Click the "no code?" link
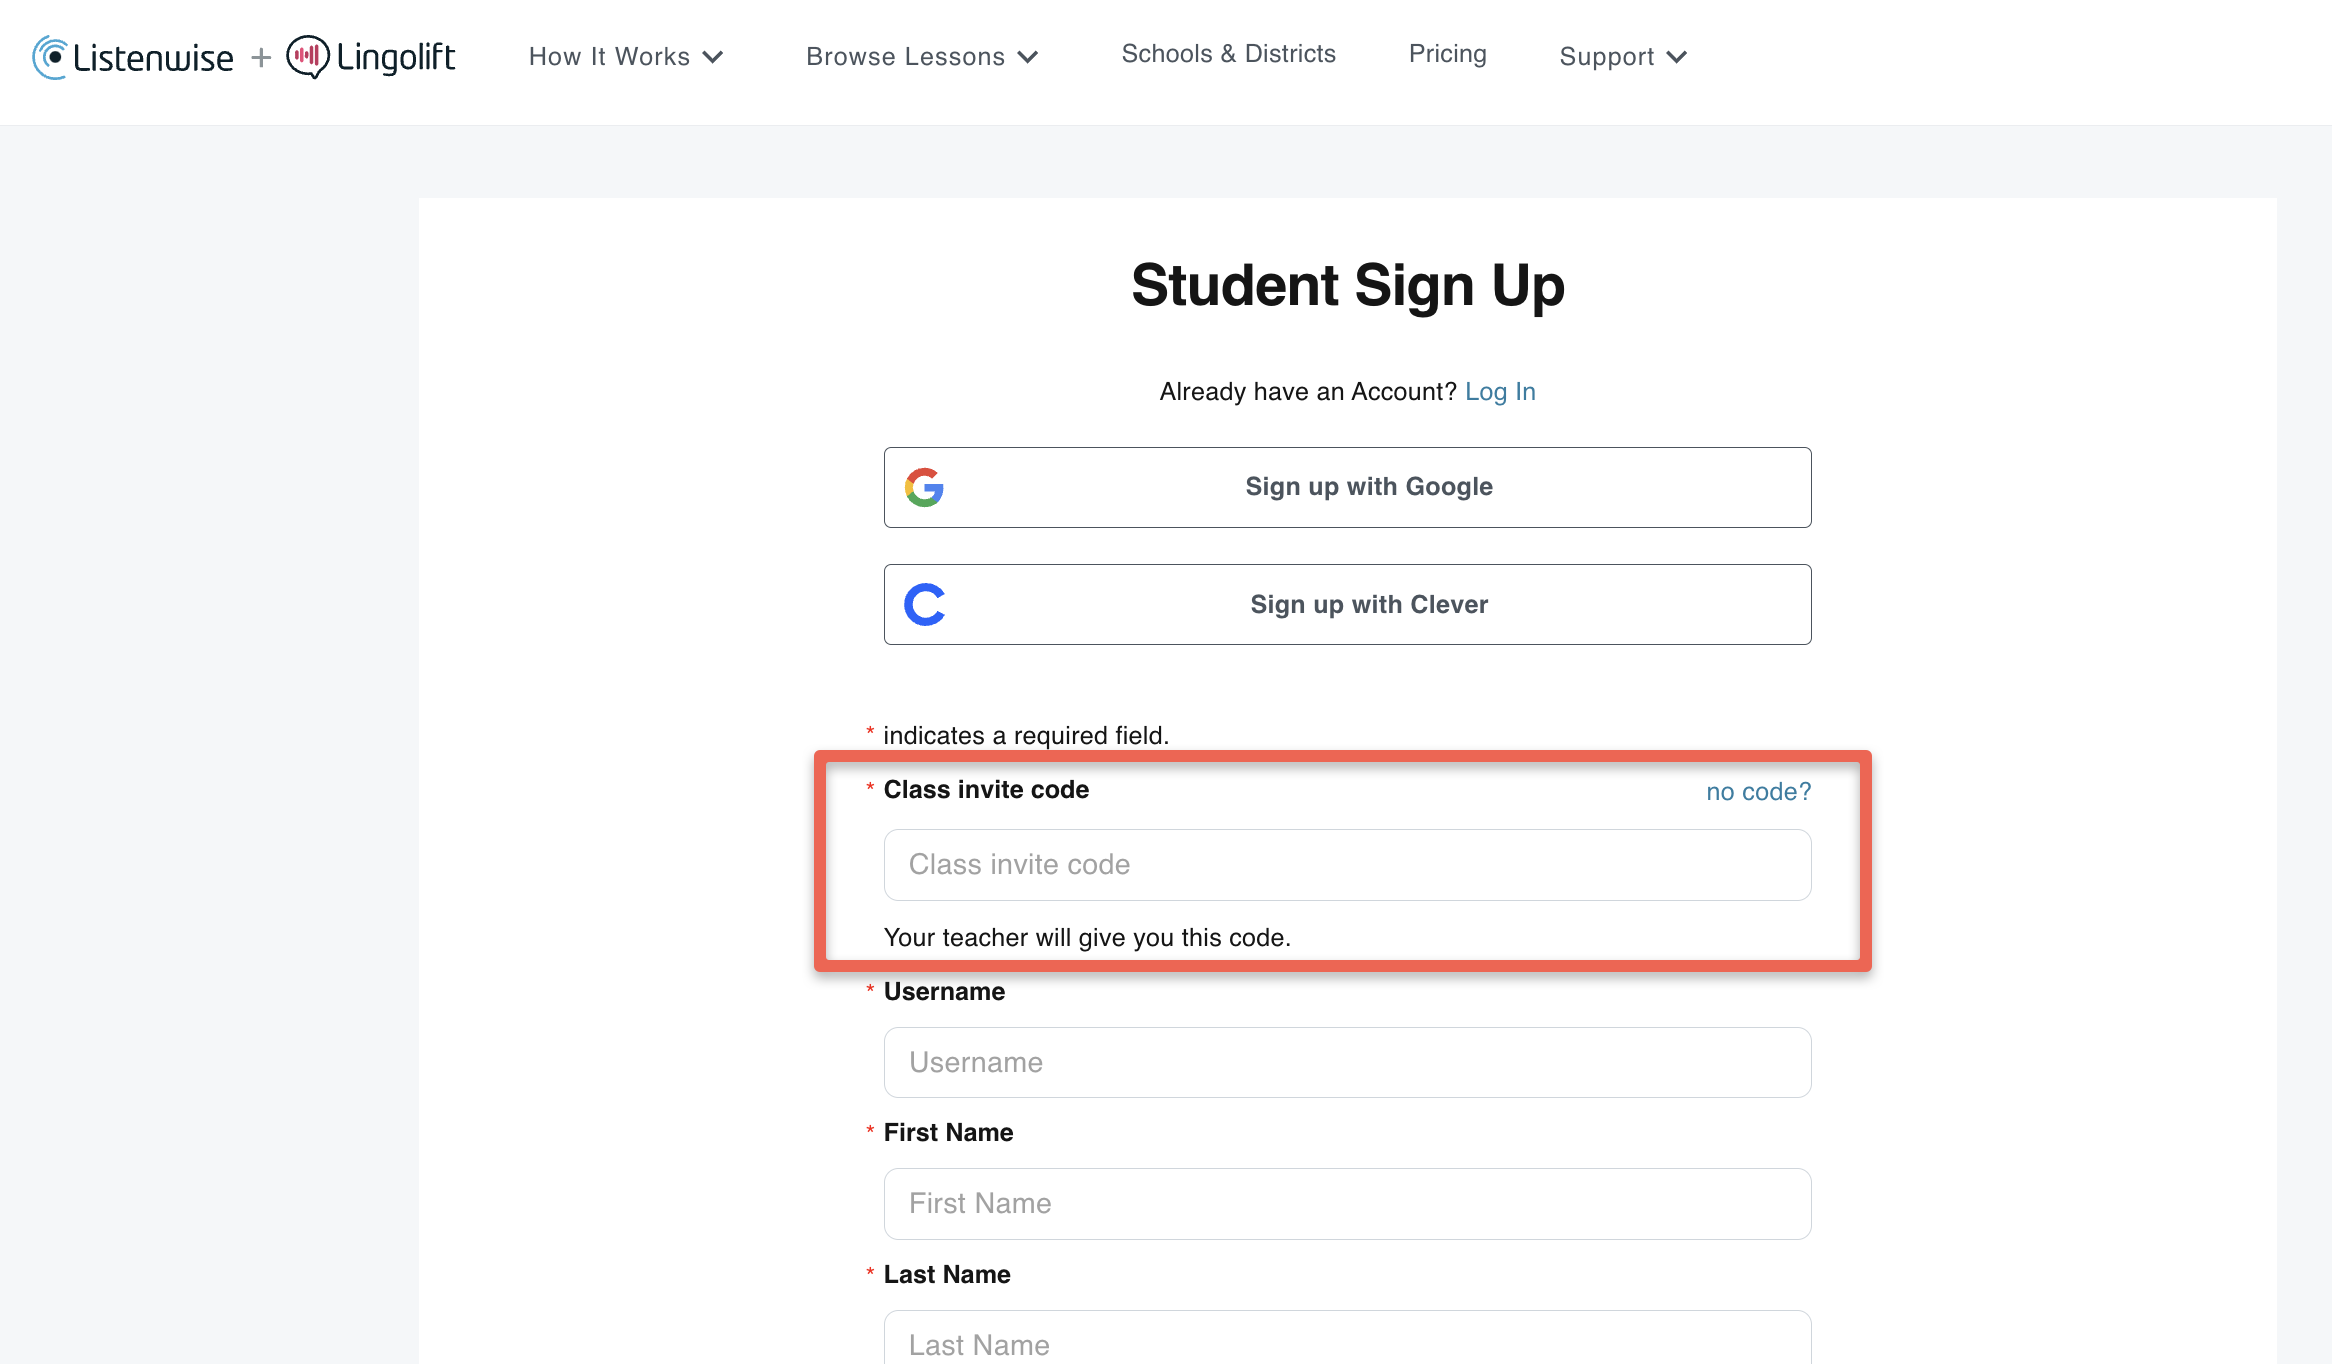The height and width of the screenshot is (1364, 2332). (1758, 792)
